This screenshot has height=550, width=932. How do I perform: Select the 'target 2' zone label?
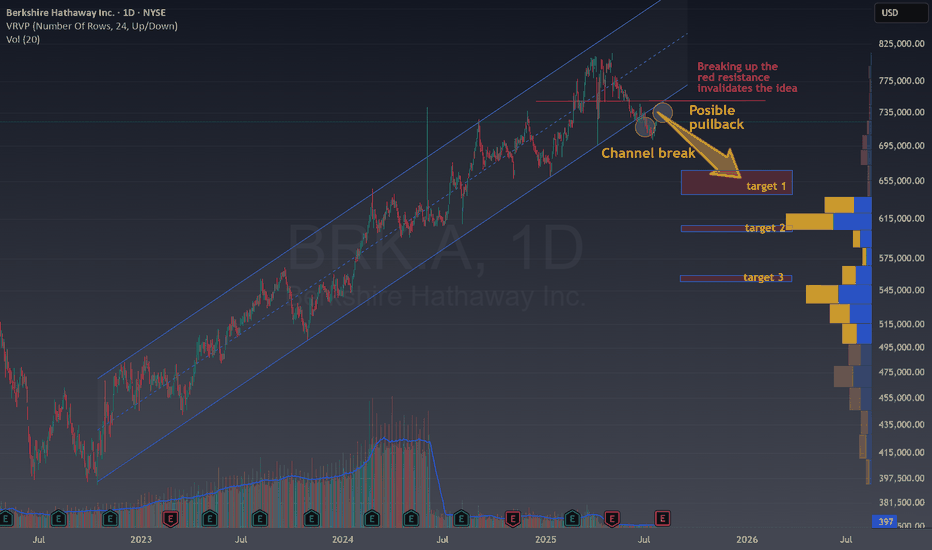765,228
